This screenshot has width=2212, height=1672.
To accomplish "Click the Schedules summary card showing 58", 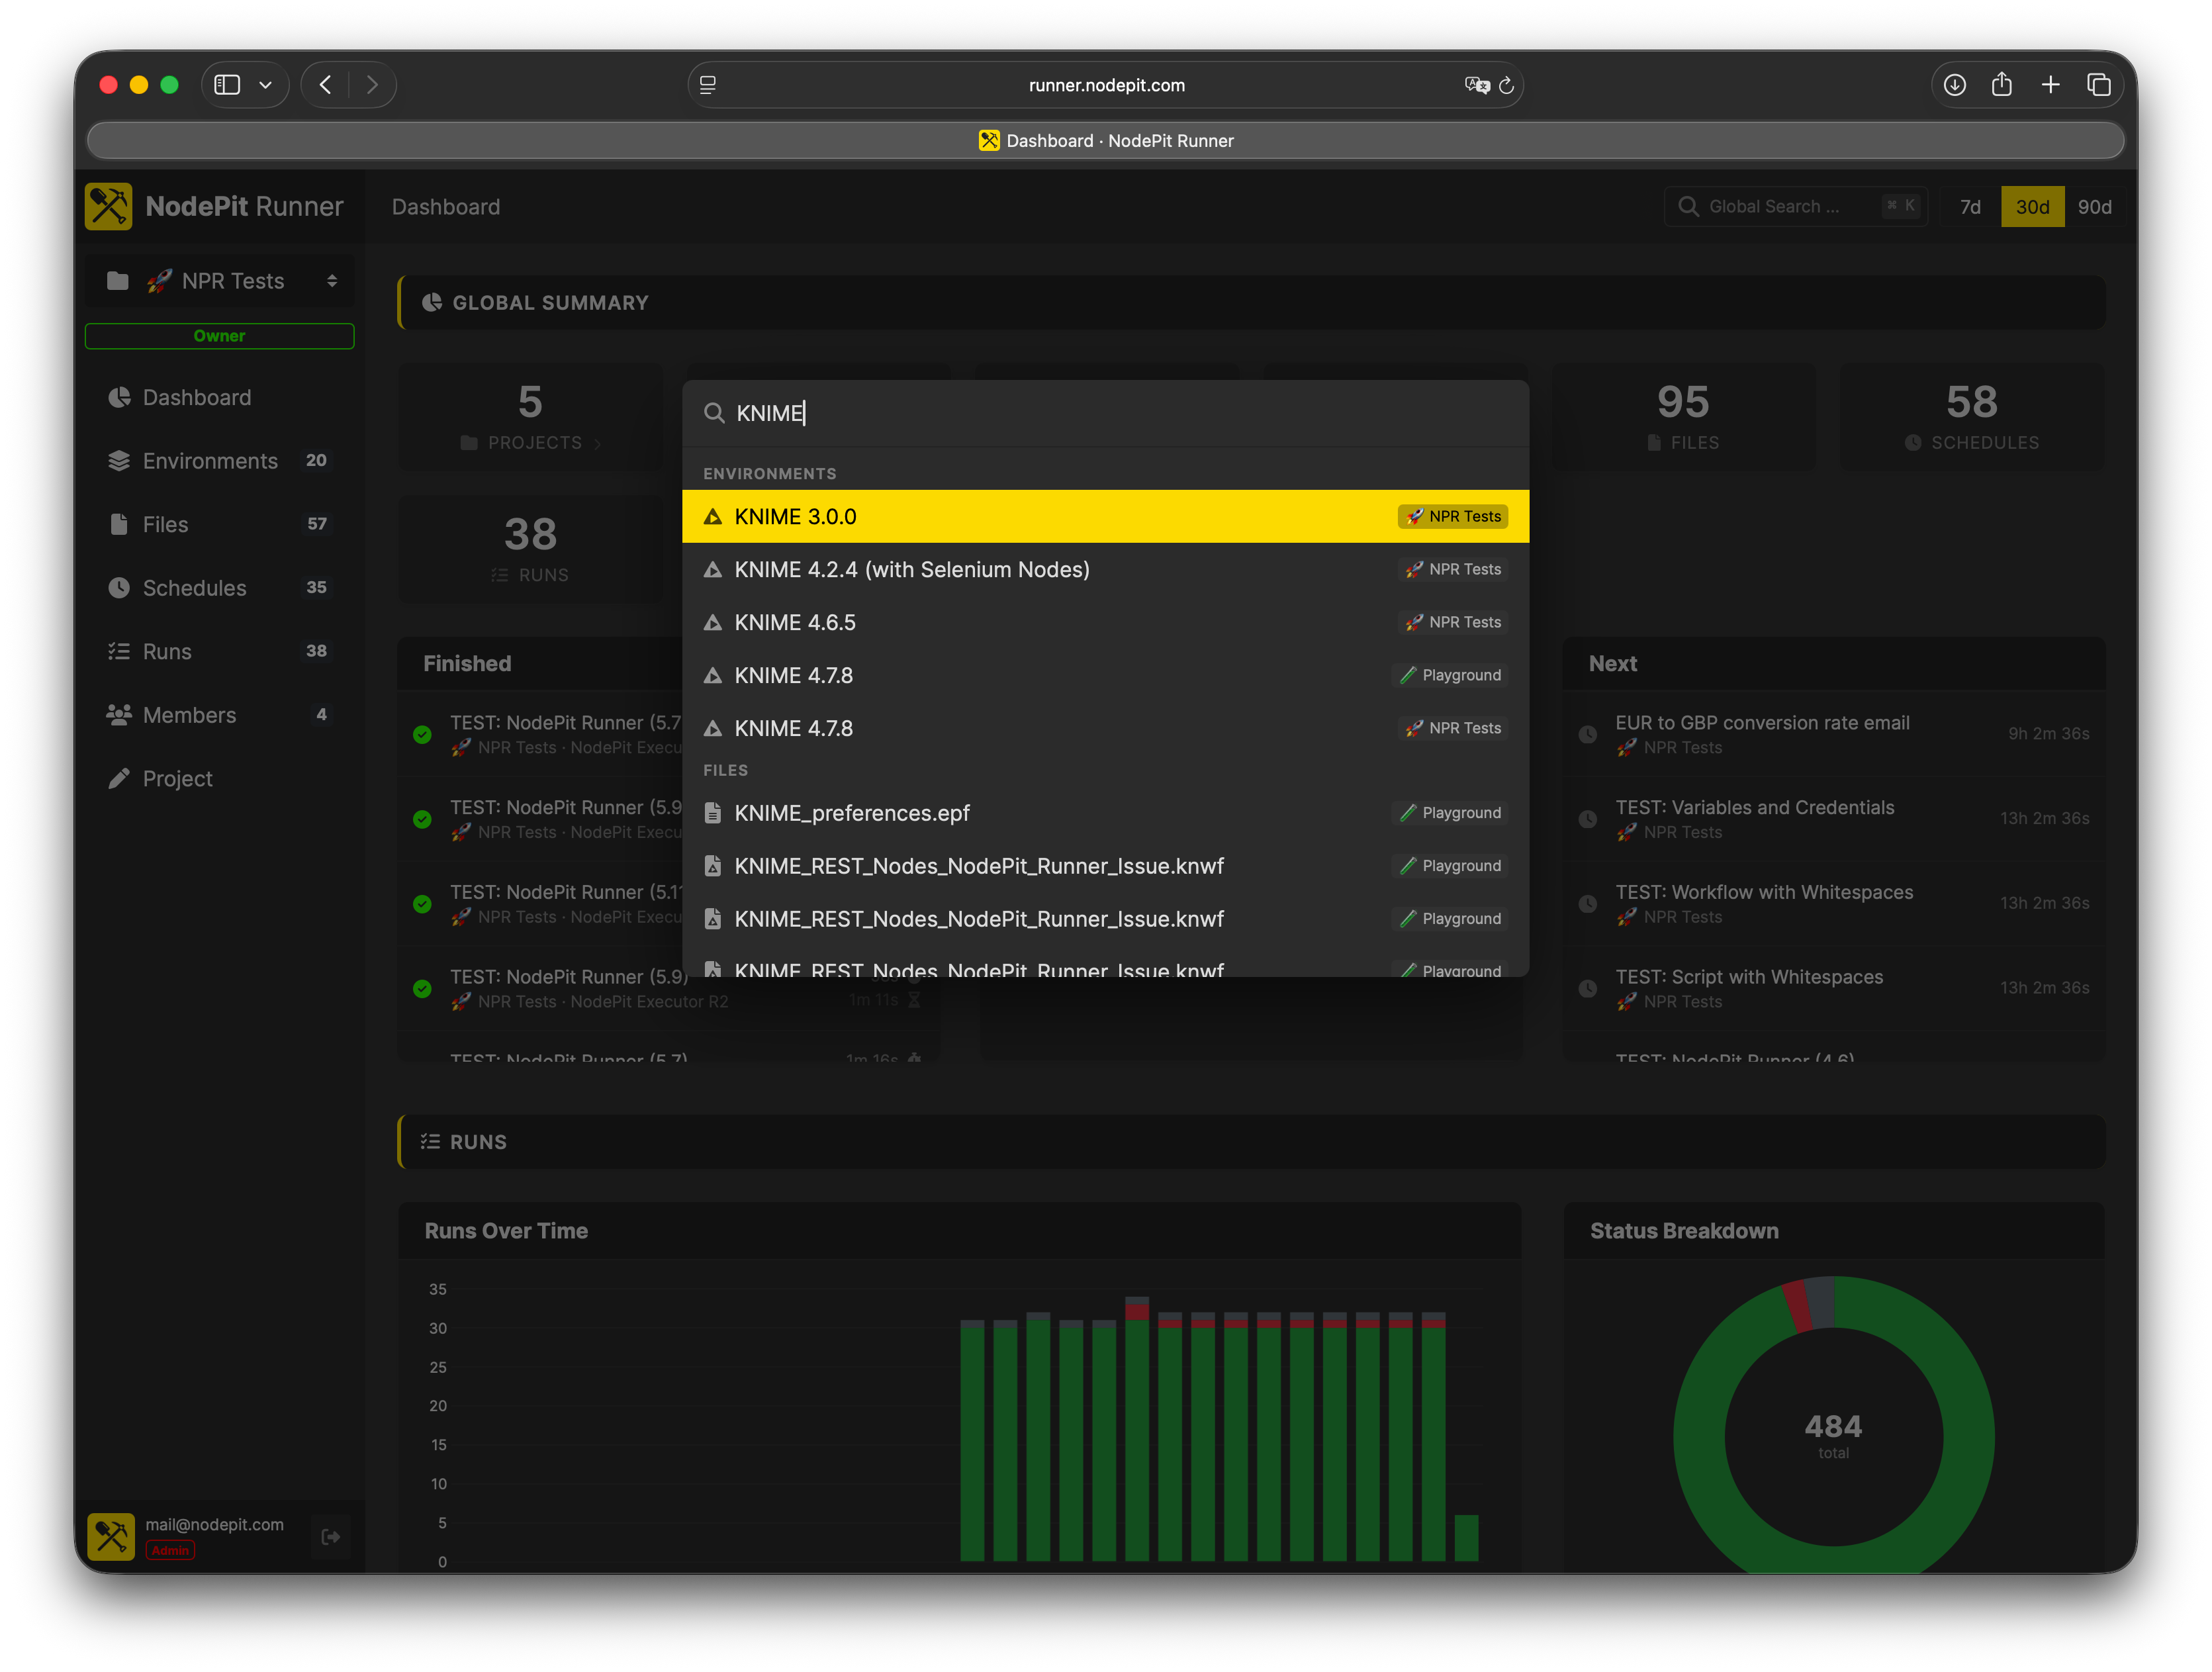I will click(1972, 416).
